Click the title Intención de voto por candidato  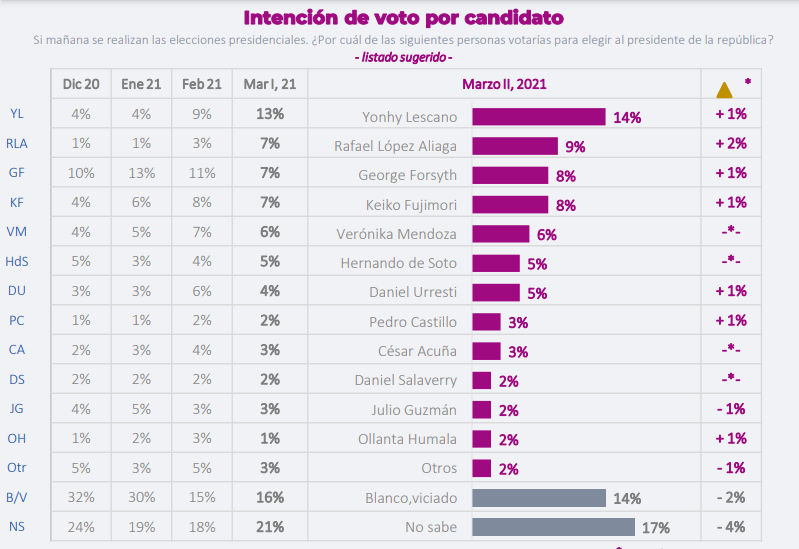click(x=404, y=18)
